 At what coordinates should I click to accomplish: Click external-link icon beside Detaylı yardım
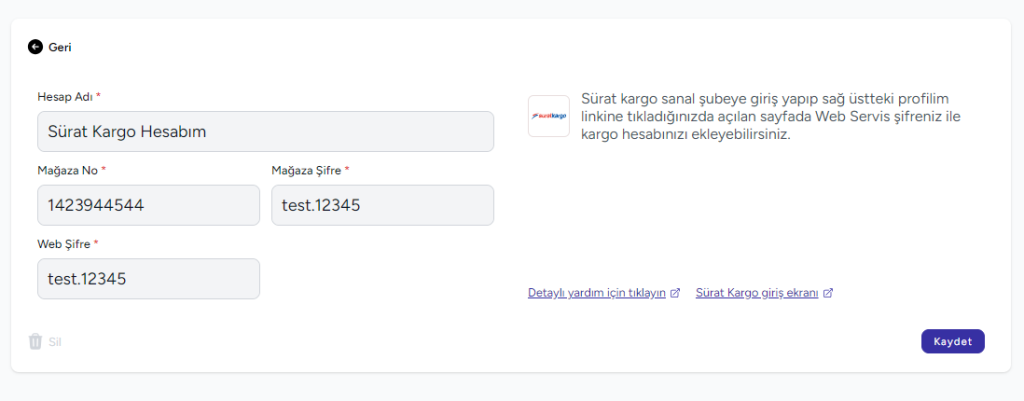675,293
